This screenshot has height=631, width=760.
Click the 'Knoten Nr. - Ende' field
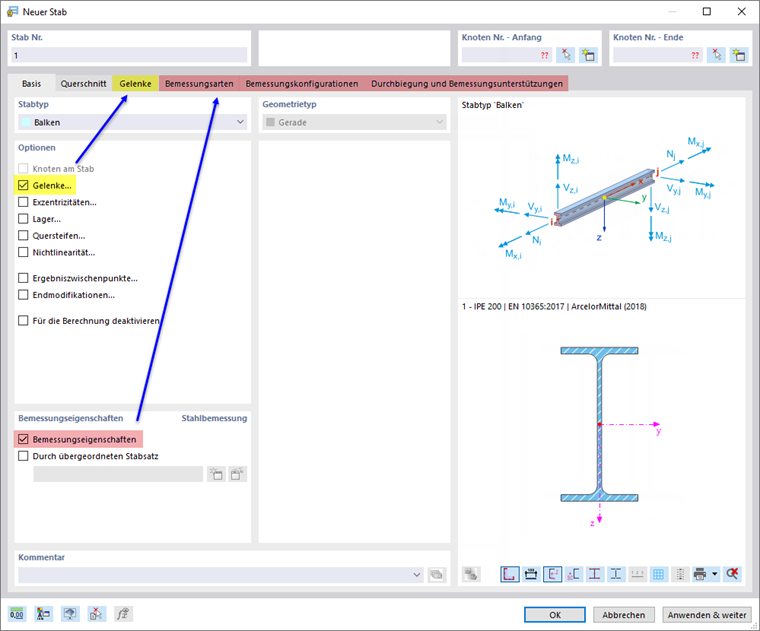(658, 55)
